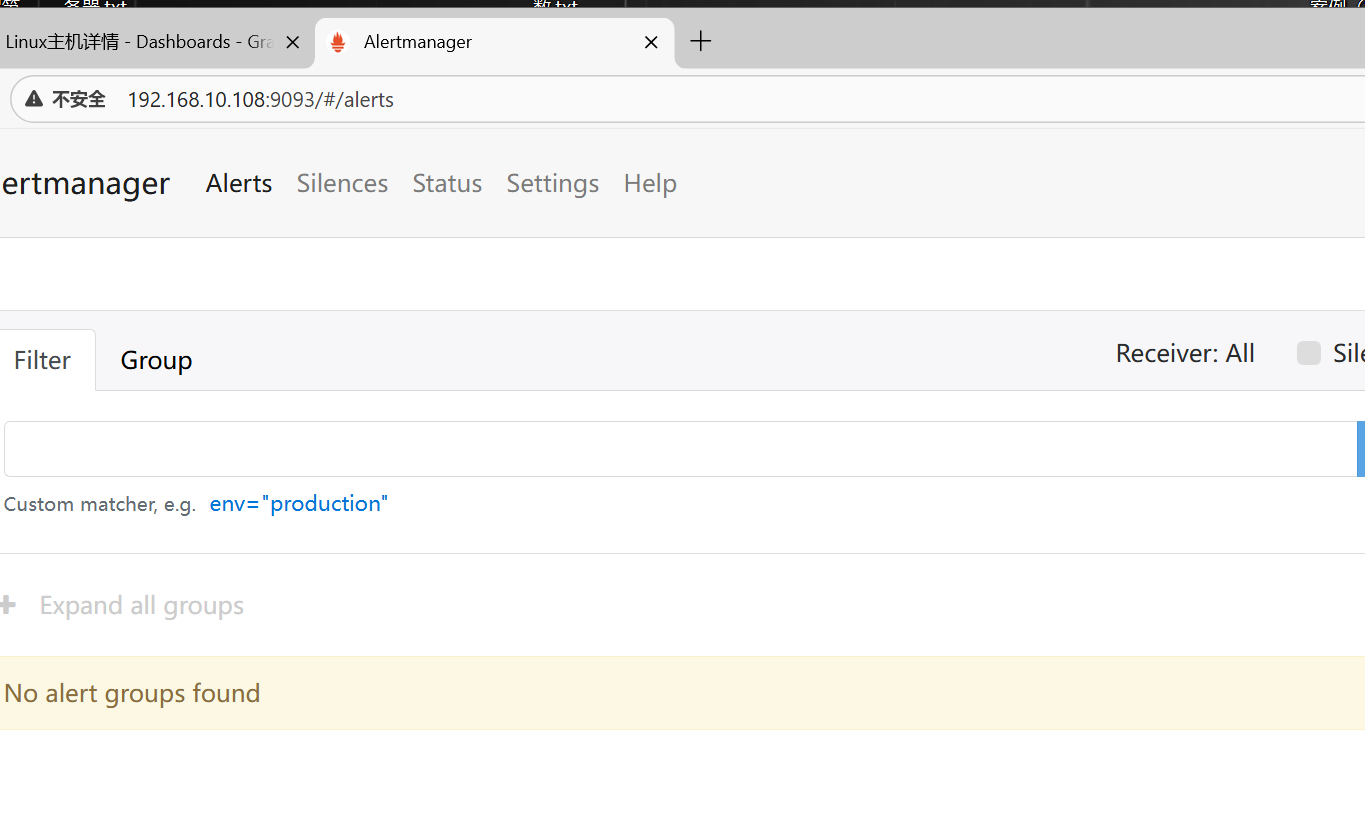The image size is (1365, 813).
Task: Insert the env="production" example matcher
Action: point(298,503)
